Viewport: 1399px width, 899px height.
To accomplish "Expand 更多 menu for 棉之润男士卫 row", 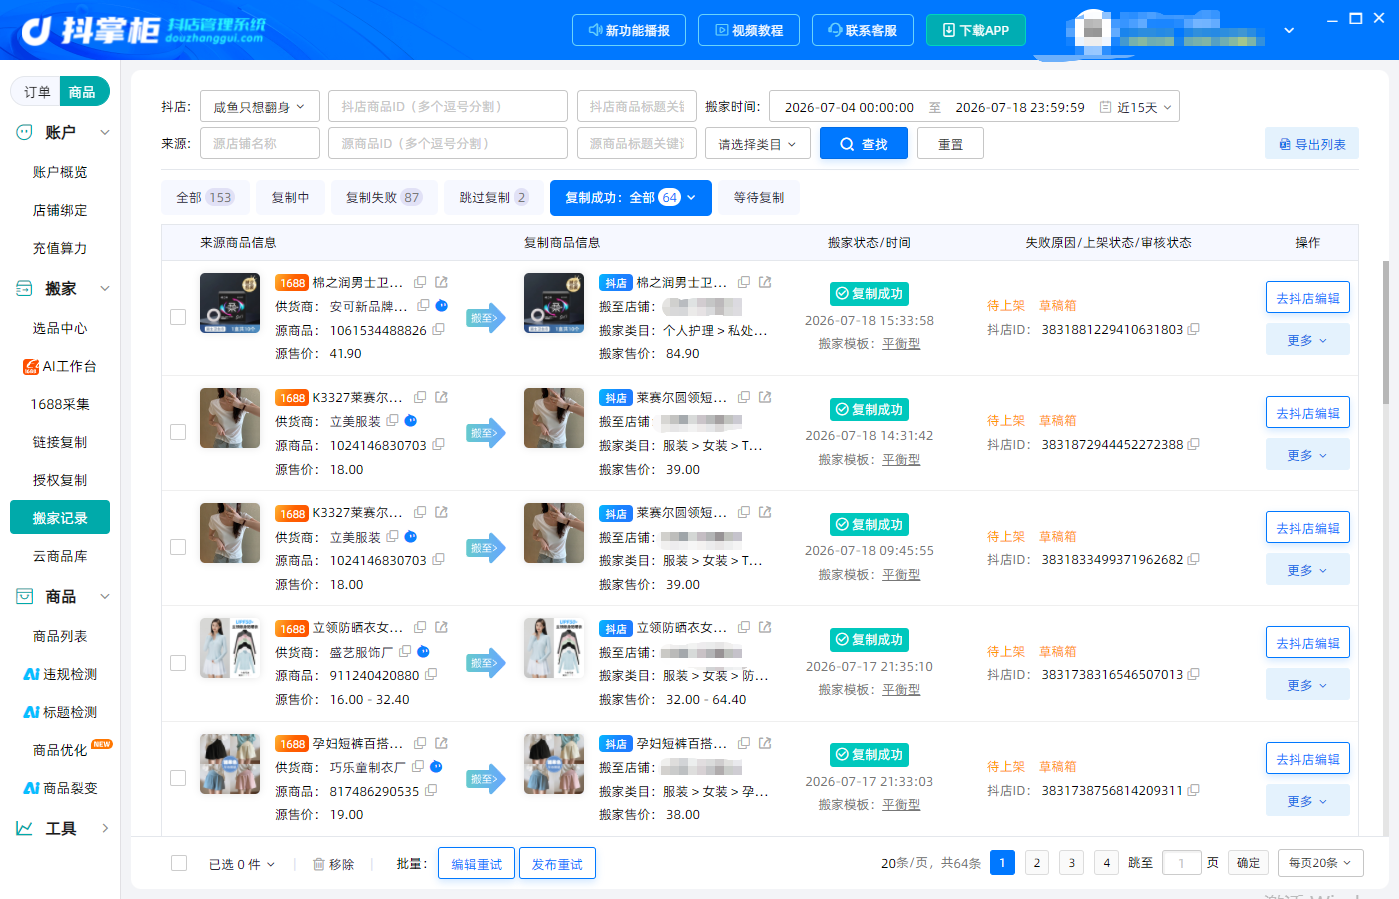I will pyautogui.click(x=1308, y=340).
